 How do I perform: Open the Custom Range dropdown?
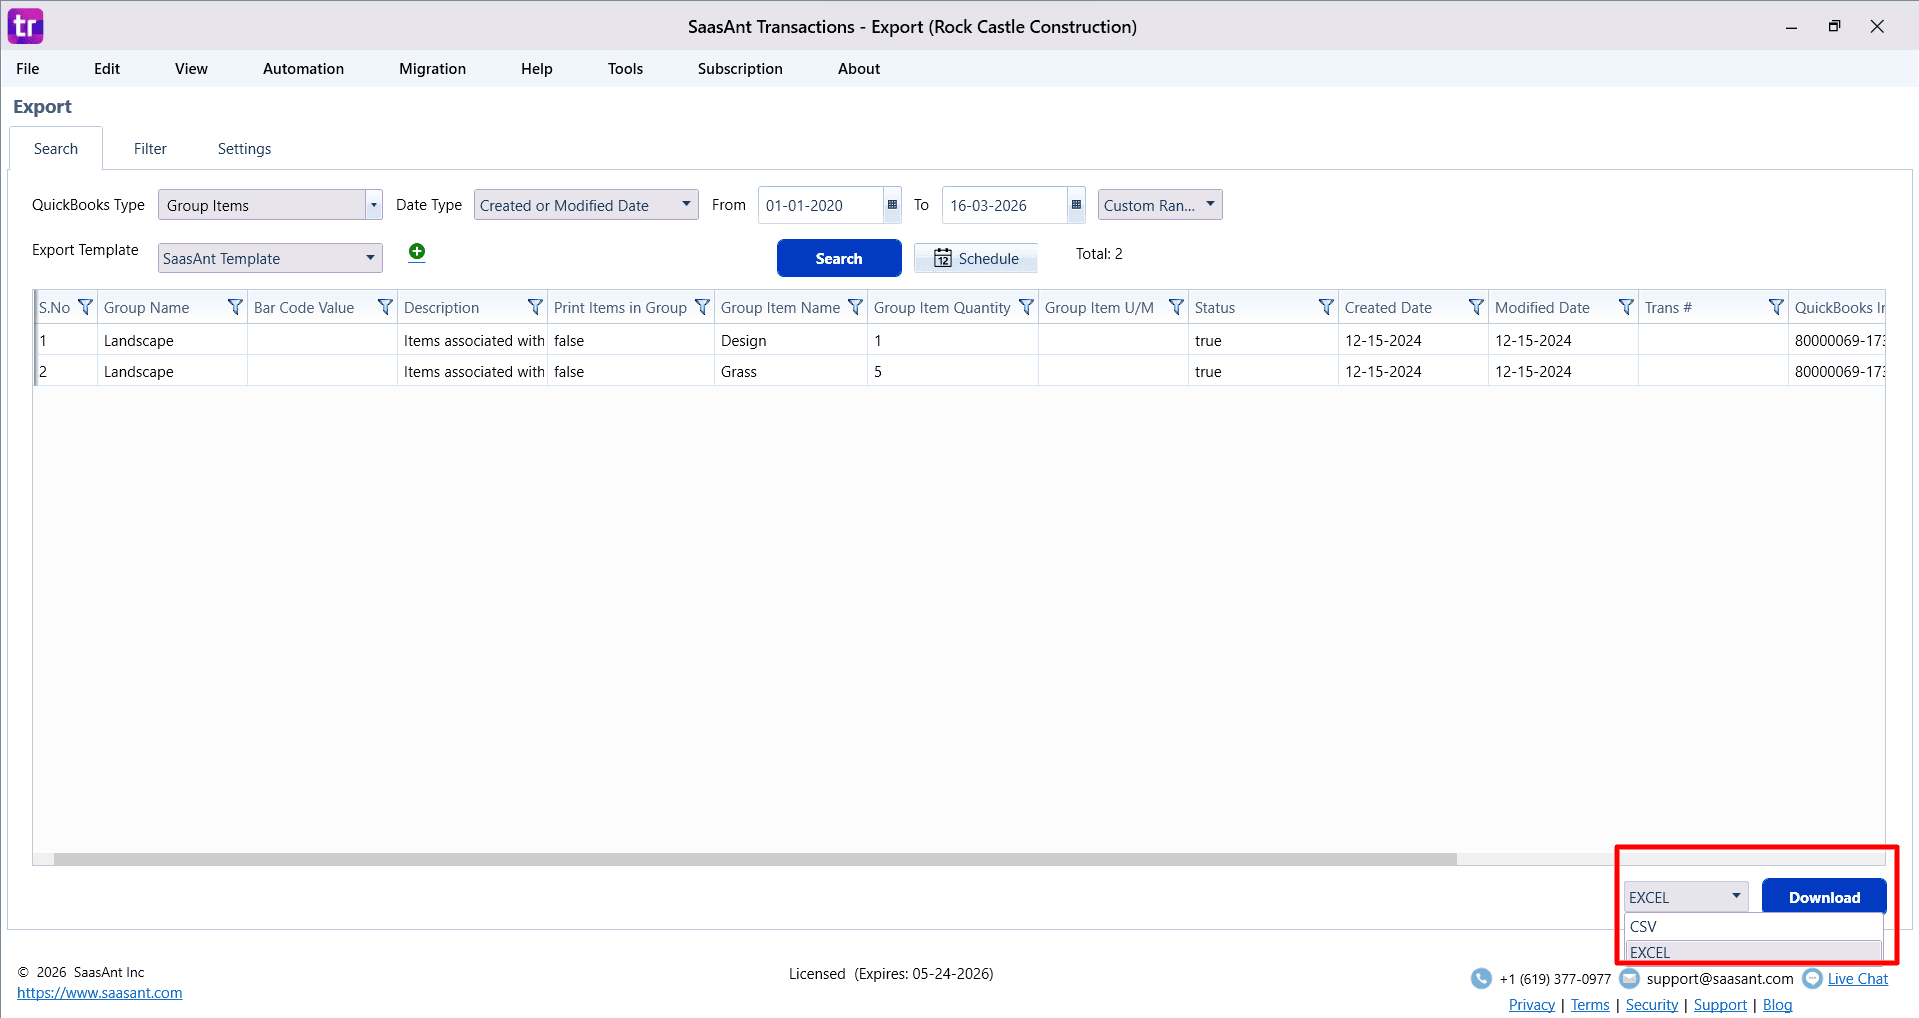(1209, 205)
